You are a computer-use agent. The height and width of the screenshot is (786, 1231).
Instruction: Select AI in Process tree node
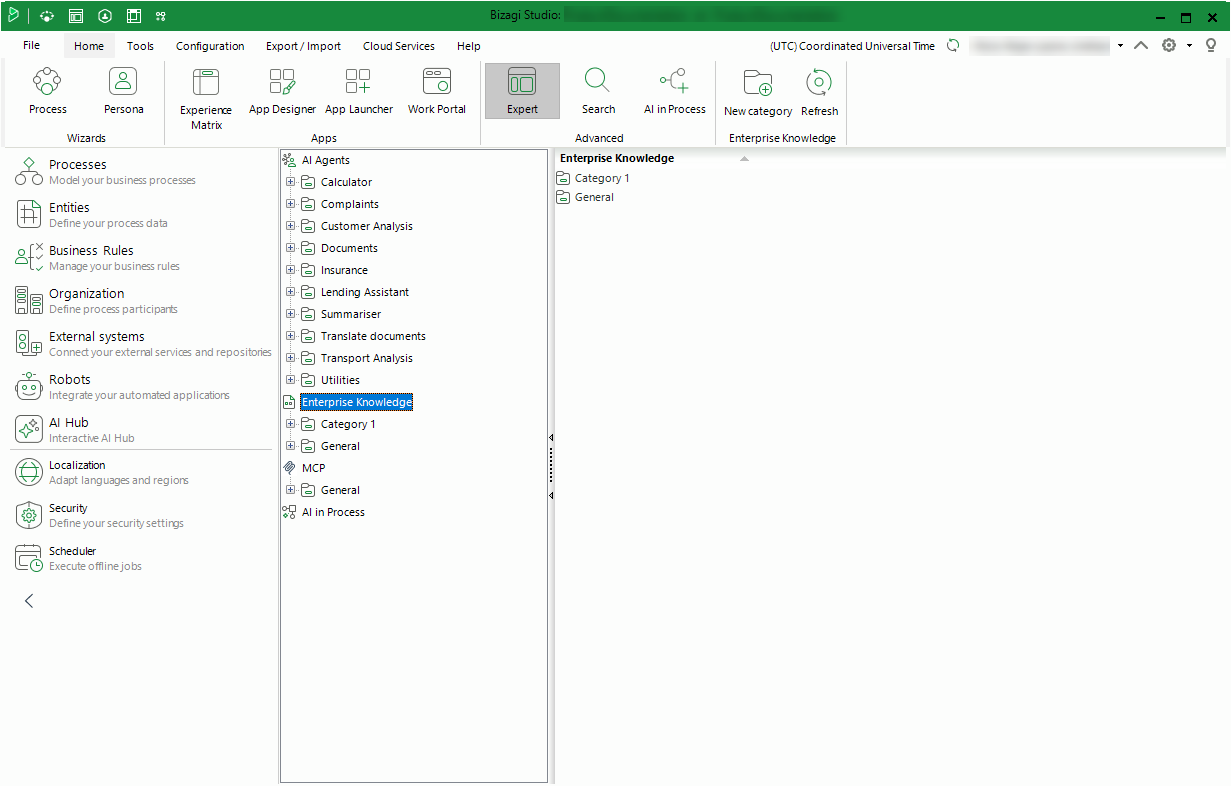pyautogui.click(x=333, y=512)
